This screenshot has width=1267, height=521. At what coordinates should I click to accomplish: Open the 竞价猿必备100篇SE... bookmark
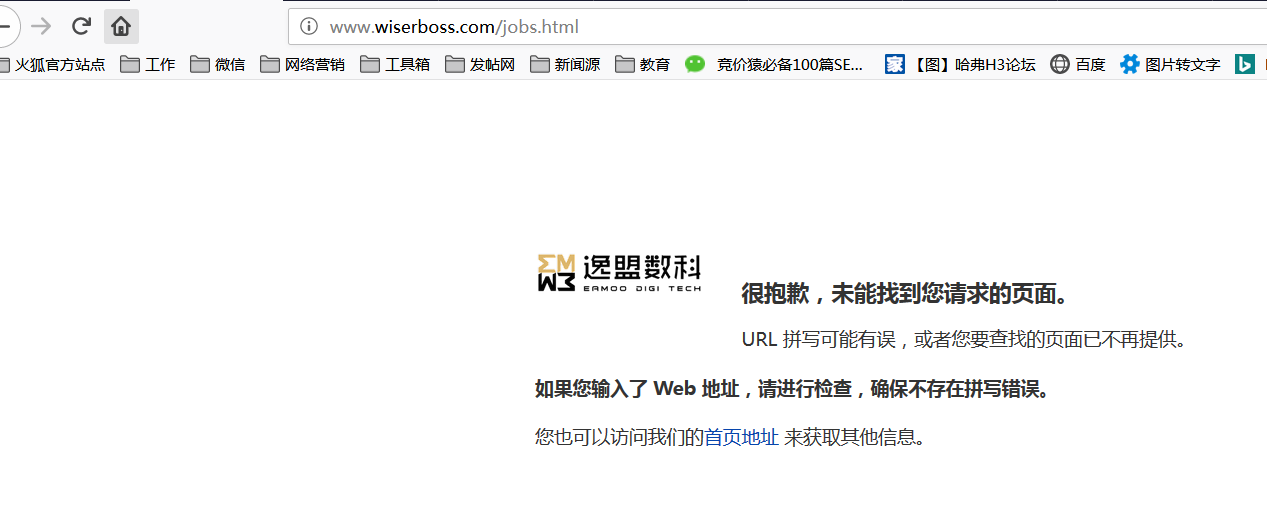point(775,64)
